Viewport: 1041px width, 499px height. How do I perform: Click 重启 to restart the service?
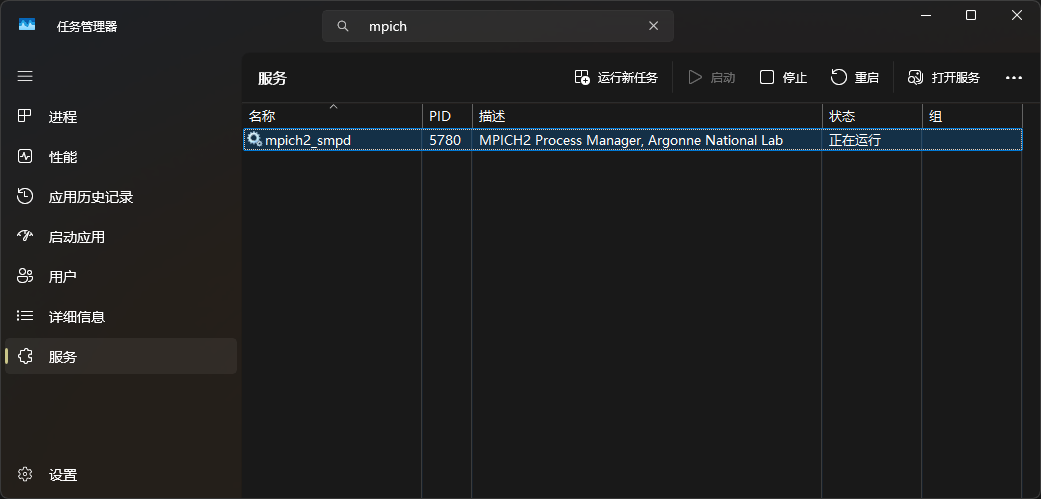coord(855,78)
